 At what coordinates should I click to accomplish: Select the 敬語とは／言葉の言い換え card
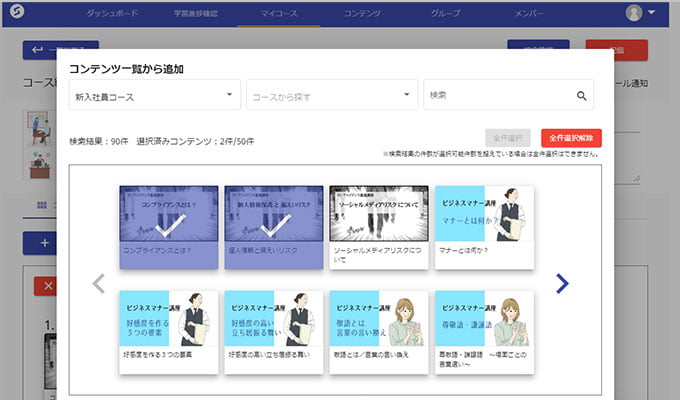(379, 332)
